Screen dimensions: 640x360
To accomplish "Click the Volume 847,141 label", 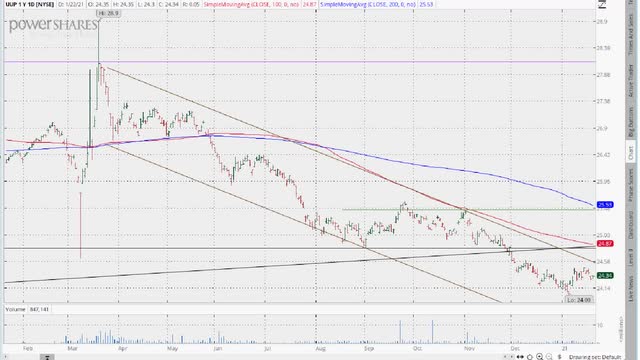I will tap(27, 309).
